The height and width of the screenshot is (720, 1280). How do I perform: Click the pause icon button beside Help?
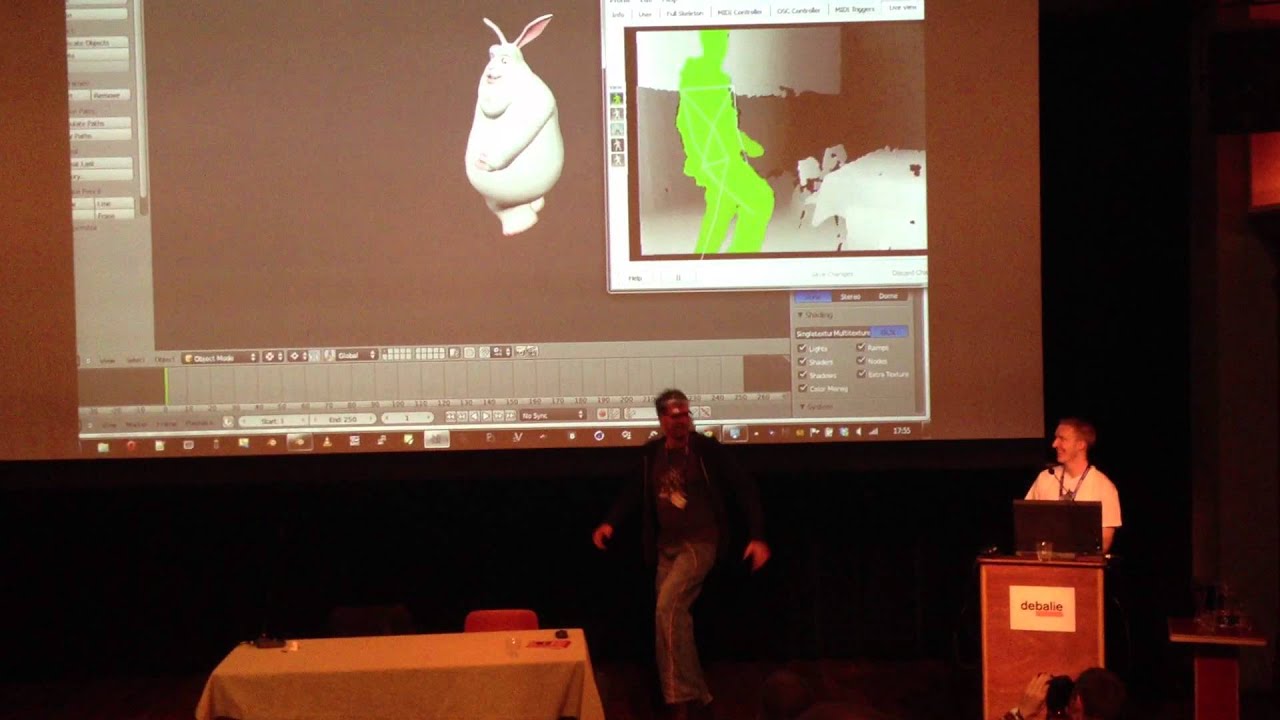pyautogui.click(x=678, y=278)
